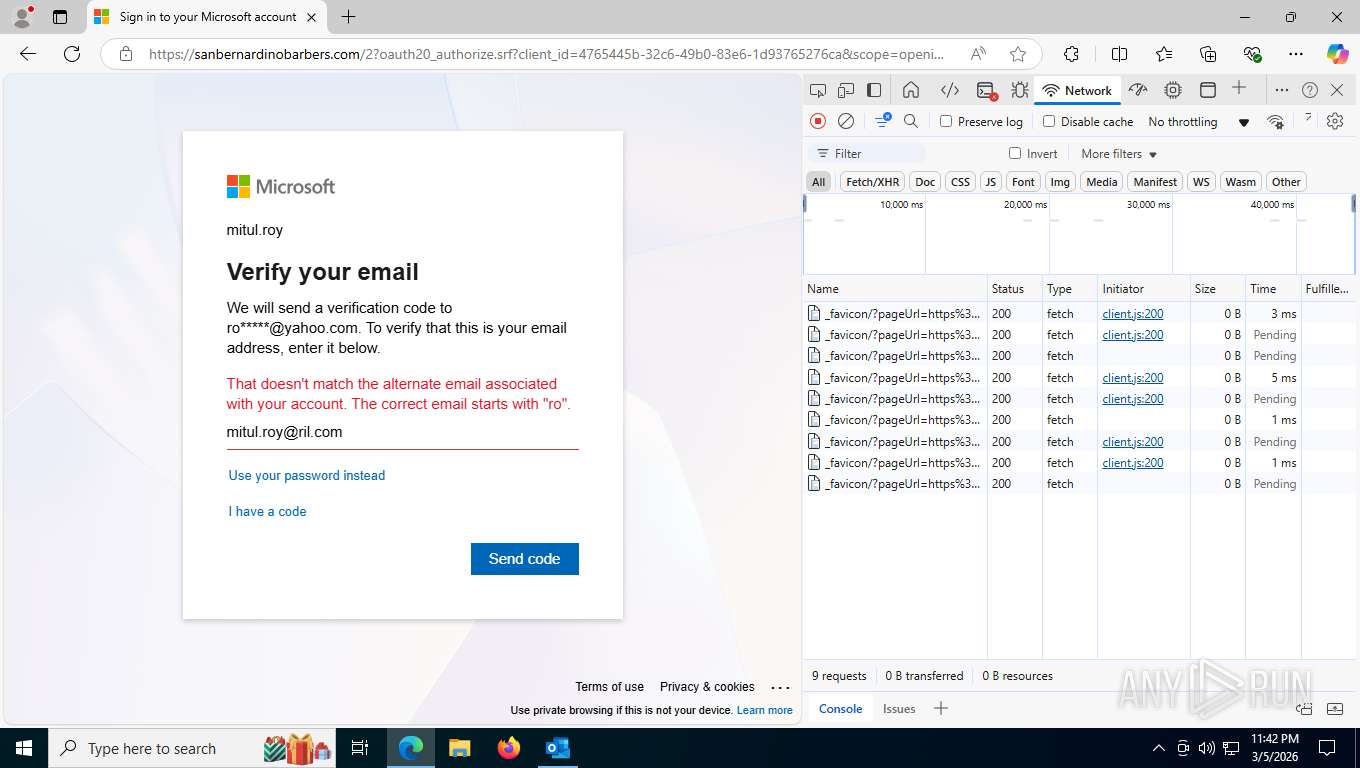Click the browser address bar URL
1360x768 pixels.
pyautogui.click(x=545, y=54)
